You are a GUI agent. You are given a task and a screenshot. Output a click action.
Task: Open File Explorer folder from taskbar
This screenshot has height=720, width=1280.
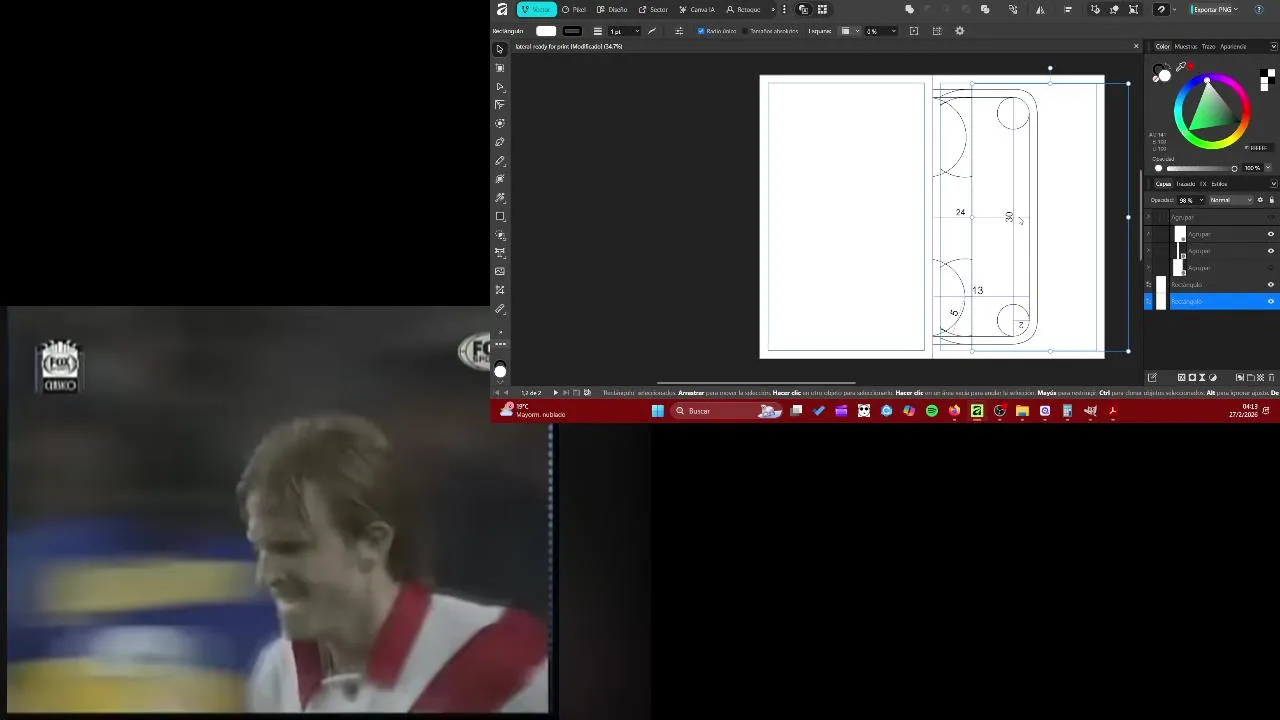coord(1022,411)
